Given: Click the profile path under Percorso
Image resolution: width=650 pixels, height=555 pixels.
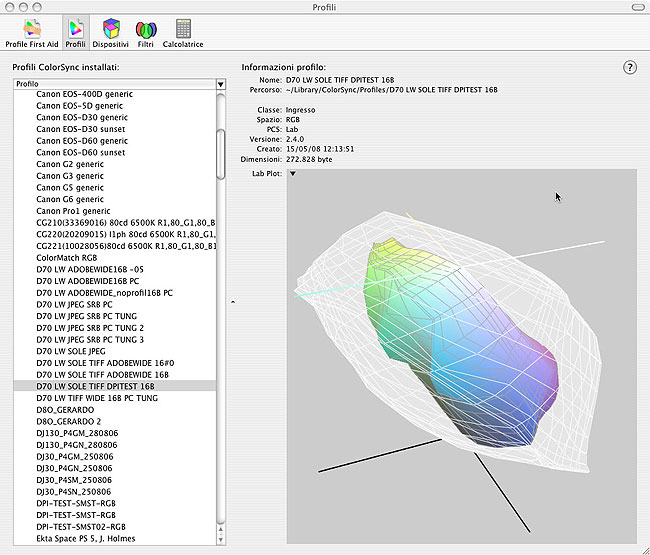Looking at the screenshot, I should pyautogui.click(x=392, y=90).
